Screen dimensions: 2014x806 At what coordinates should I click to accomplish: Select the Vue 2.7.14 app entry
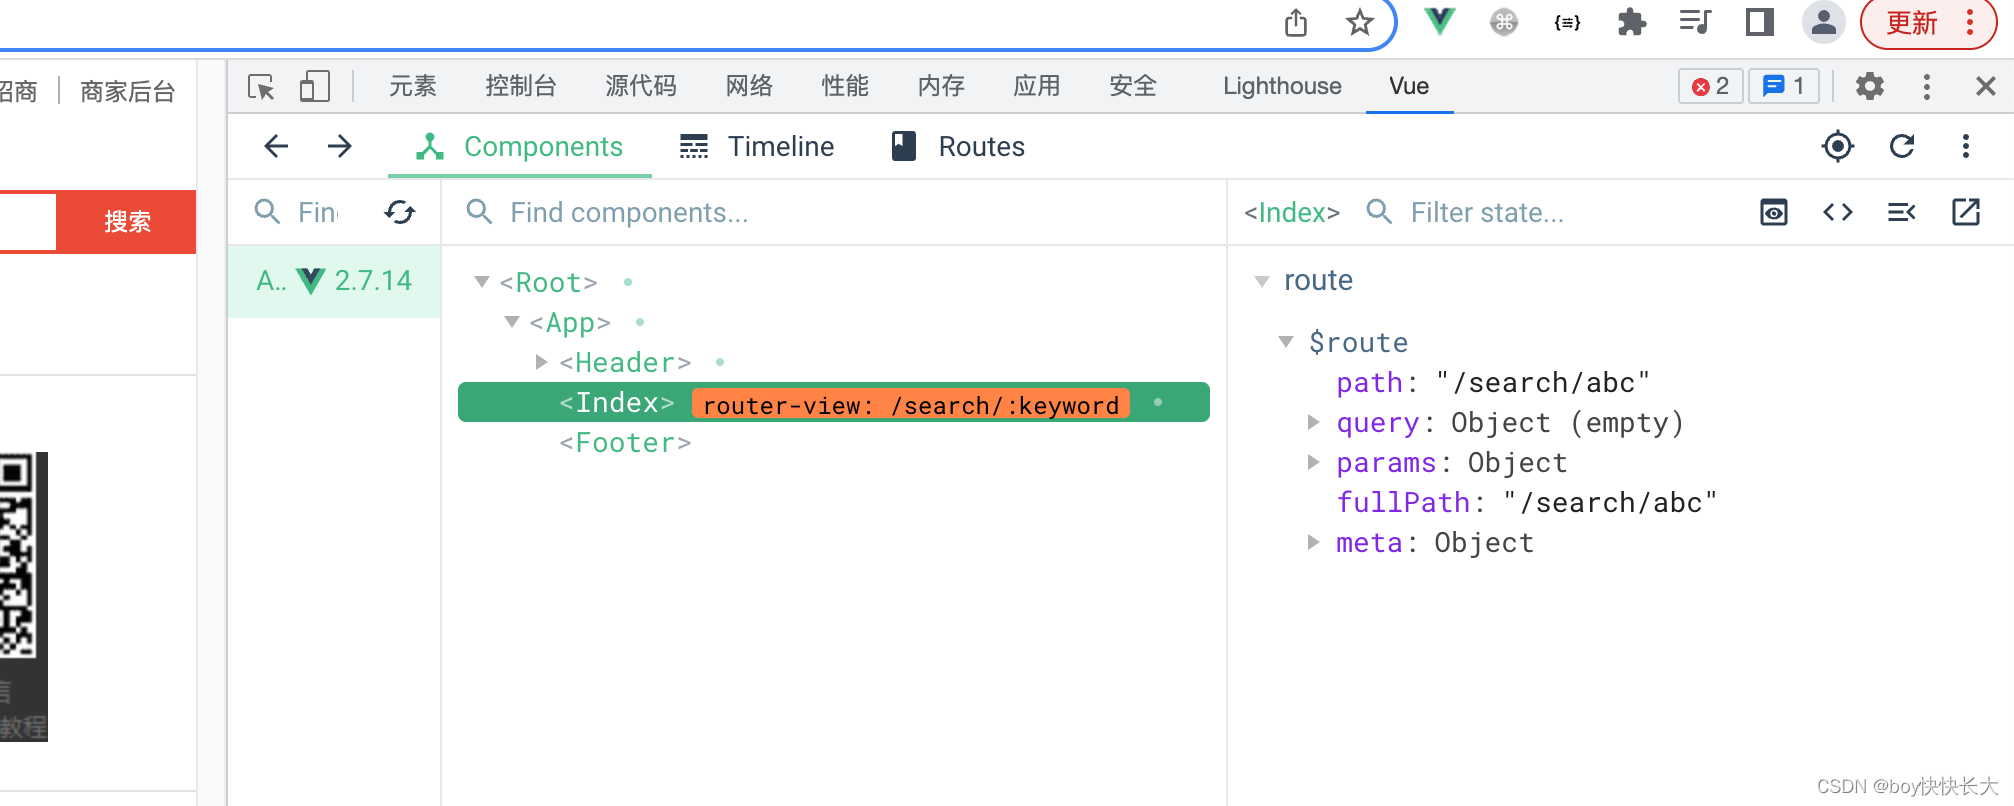pos(334,281)
